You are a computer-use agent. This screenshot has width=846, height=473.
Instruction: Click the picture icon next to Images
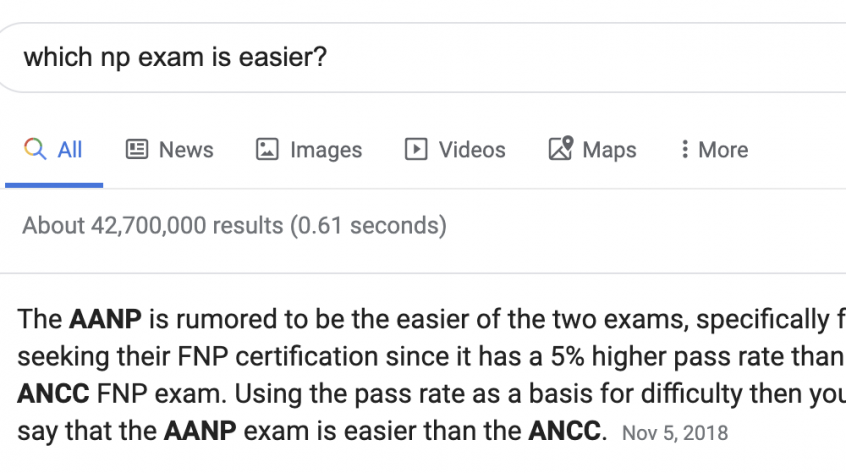[267, 149]
